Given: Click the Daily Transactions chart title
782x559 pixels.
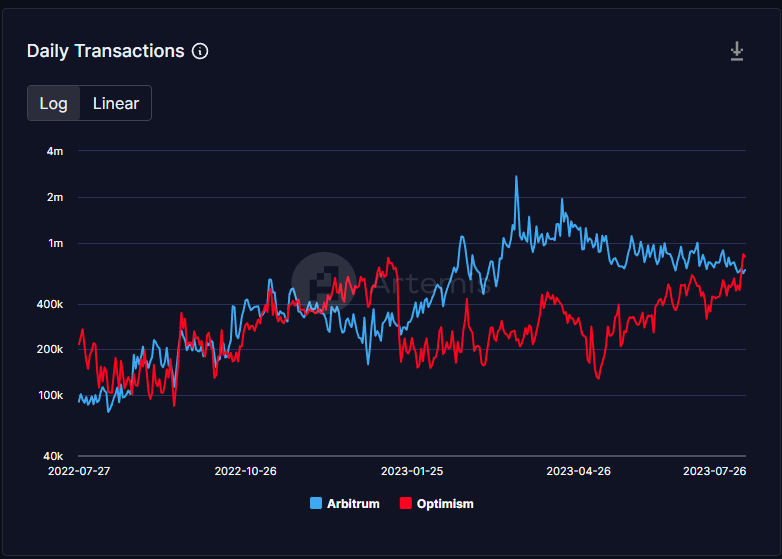Looking at the screenshot, I should 105,51.
